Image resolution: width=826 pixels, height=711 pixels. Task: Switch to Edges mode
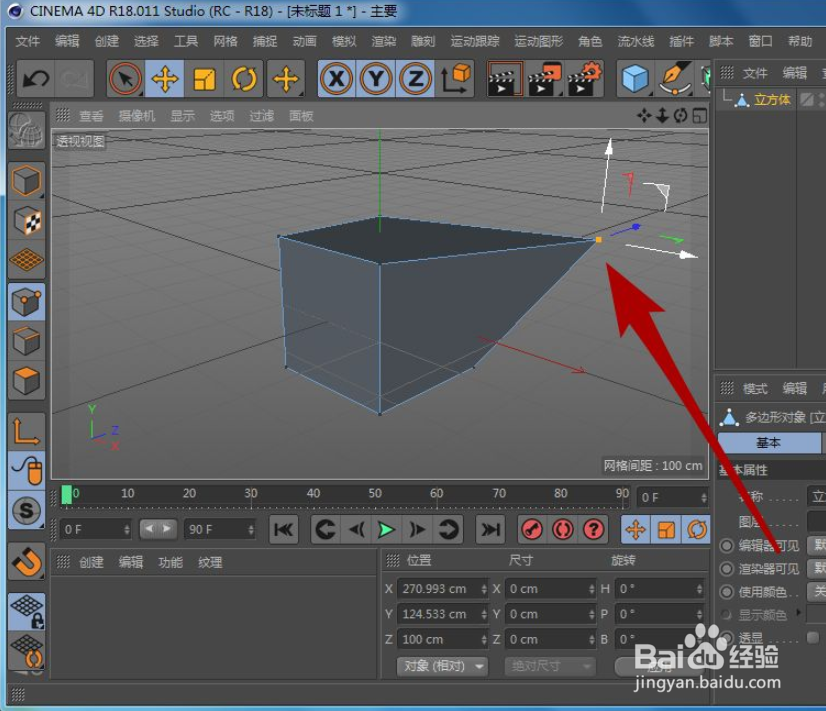[26, 341]
